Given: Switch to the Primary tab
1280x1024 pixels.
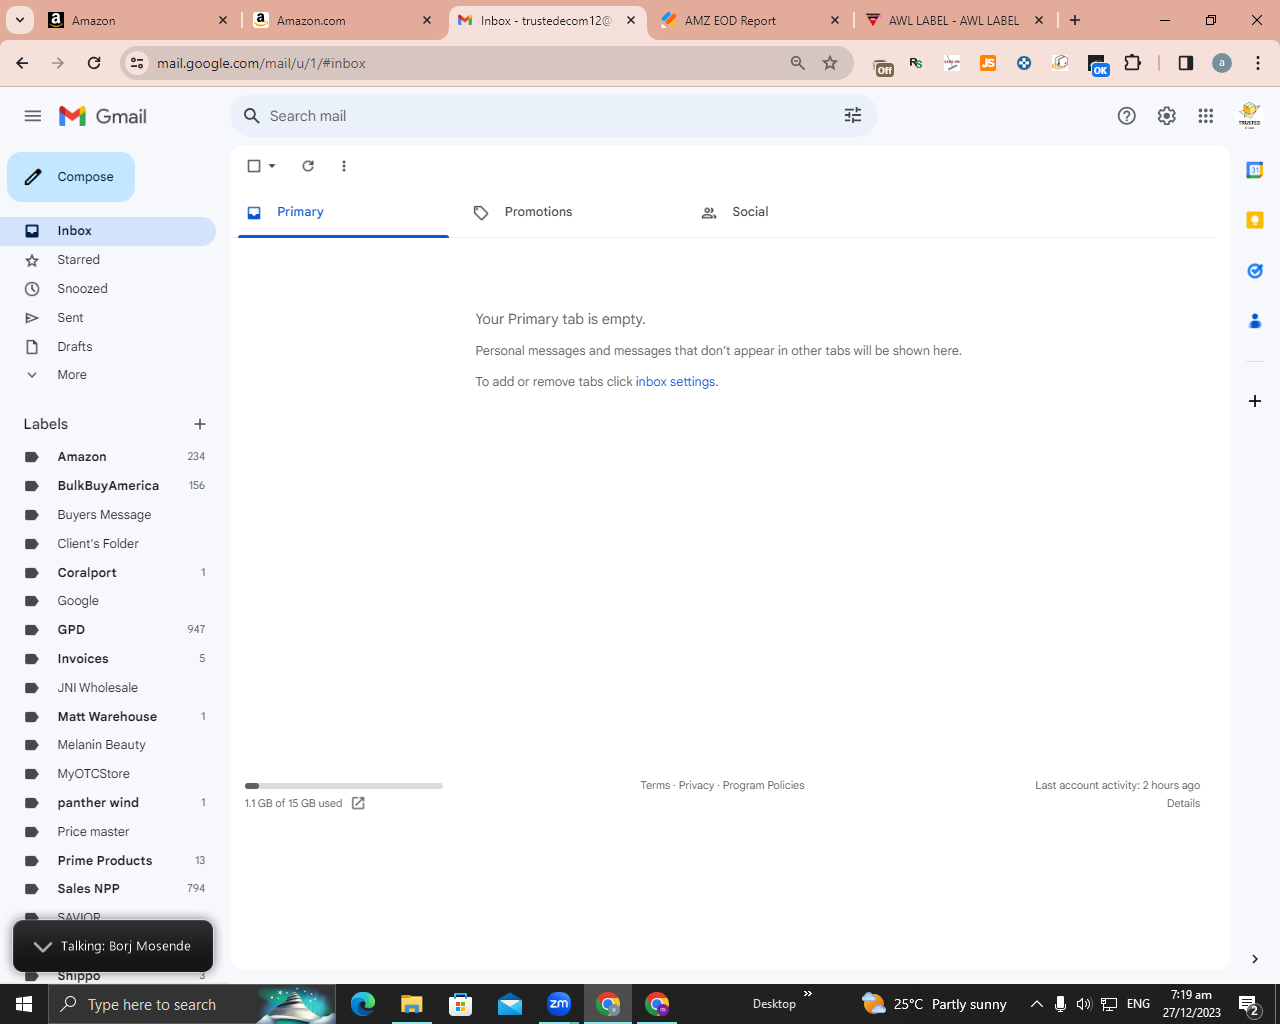Looking at the screenshot, I should coord(343,212).
